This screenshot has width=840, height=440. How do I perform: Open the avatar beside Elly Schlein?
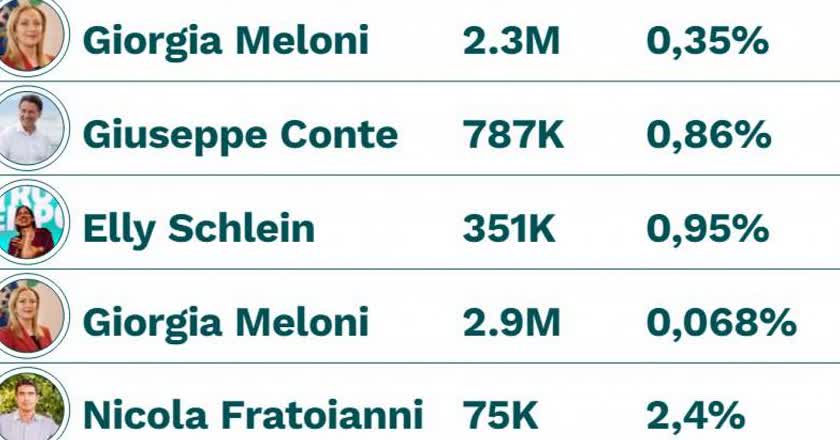point(30,223)
